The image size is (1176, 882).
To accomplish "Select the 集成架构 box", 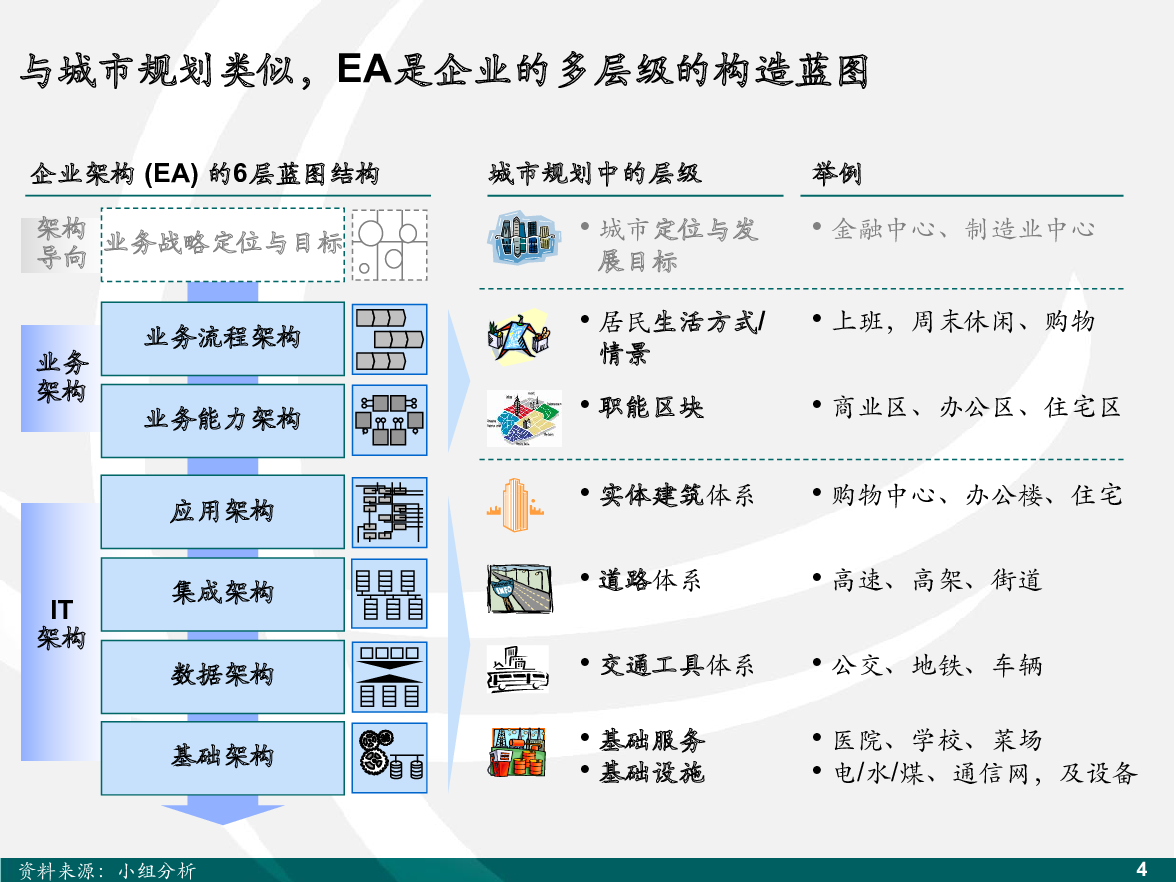I will (222, 594).
